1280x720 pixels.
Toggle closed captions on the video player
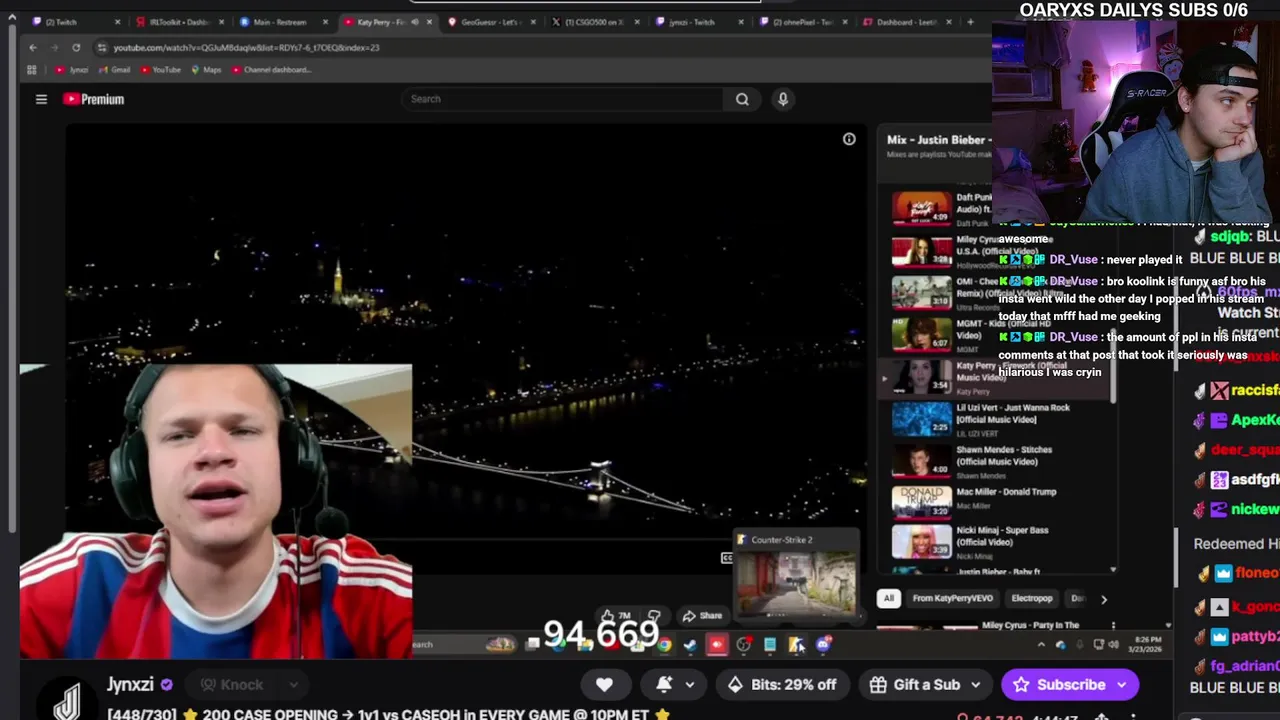pos(726,558)
